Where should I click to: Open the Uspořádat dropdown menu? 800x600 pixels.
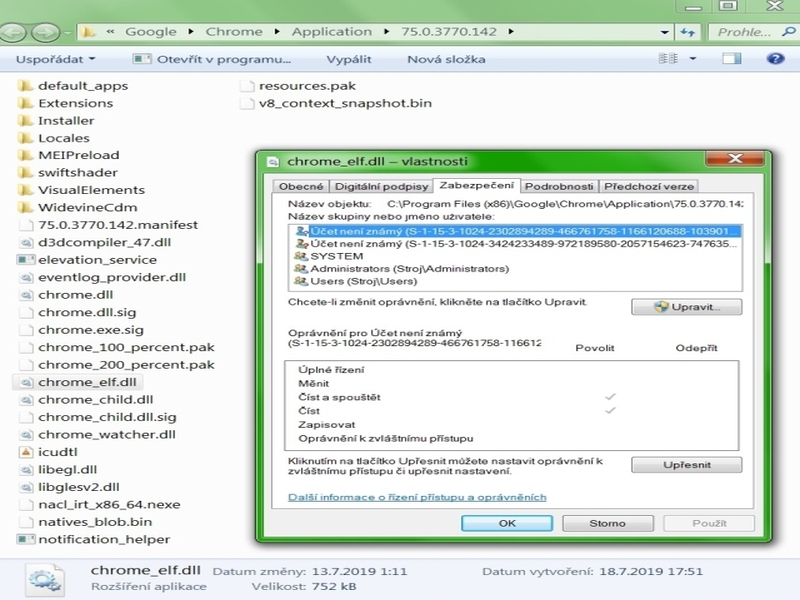56,59
